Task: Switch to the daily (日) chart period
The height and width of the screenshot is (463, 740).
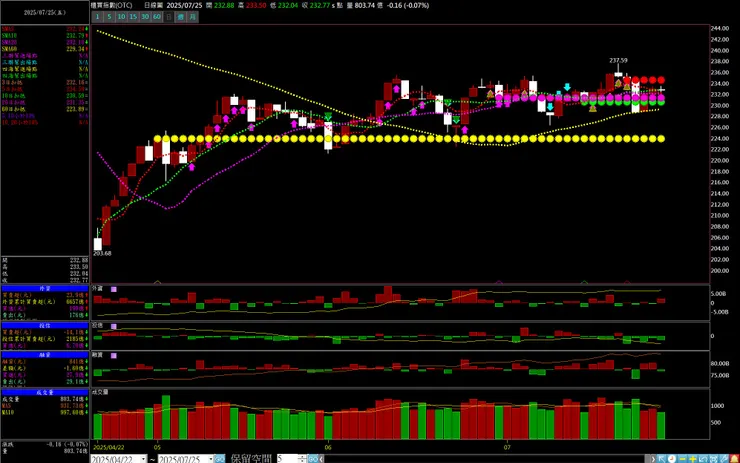Action: tap(168, 17)
